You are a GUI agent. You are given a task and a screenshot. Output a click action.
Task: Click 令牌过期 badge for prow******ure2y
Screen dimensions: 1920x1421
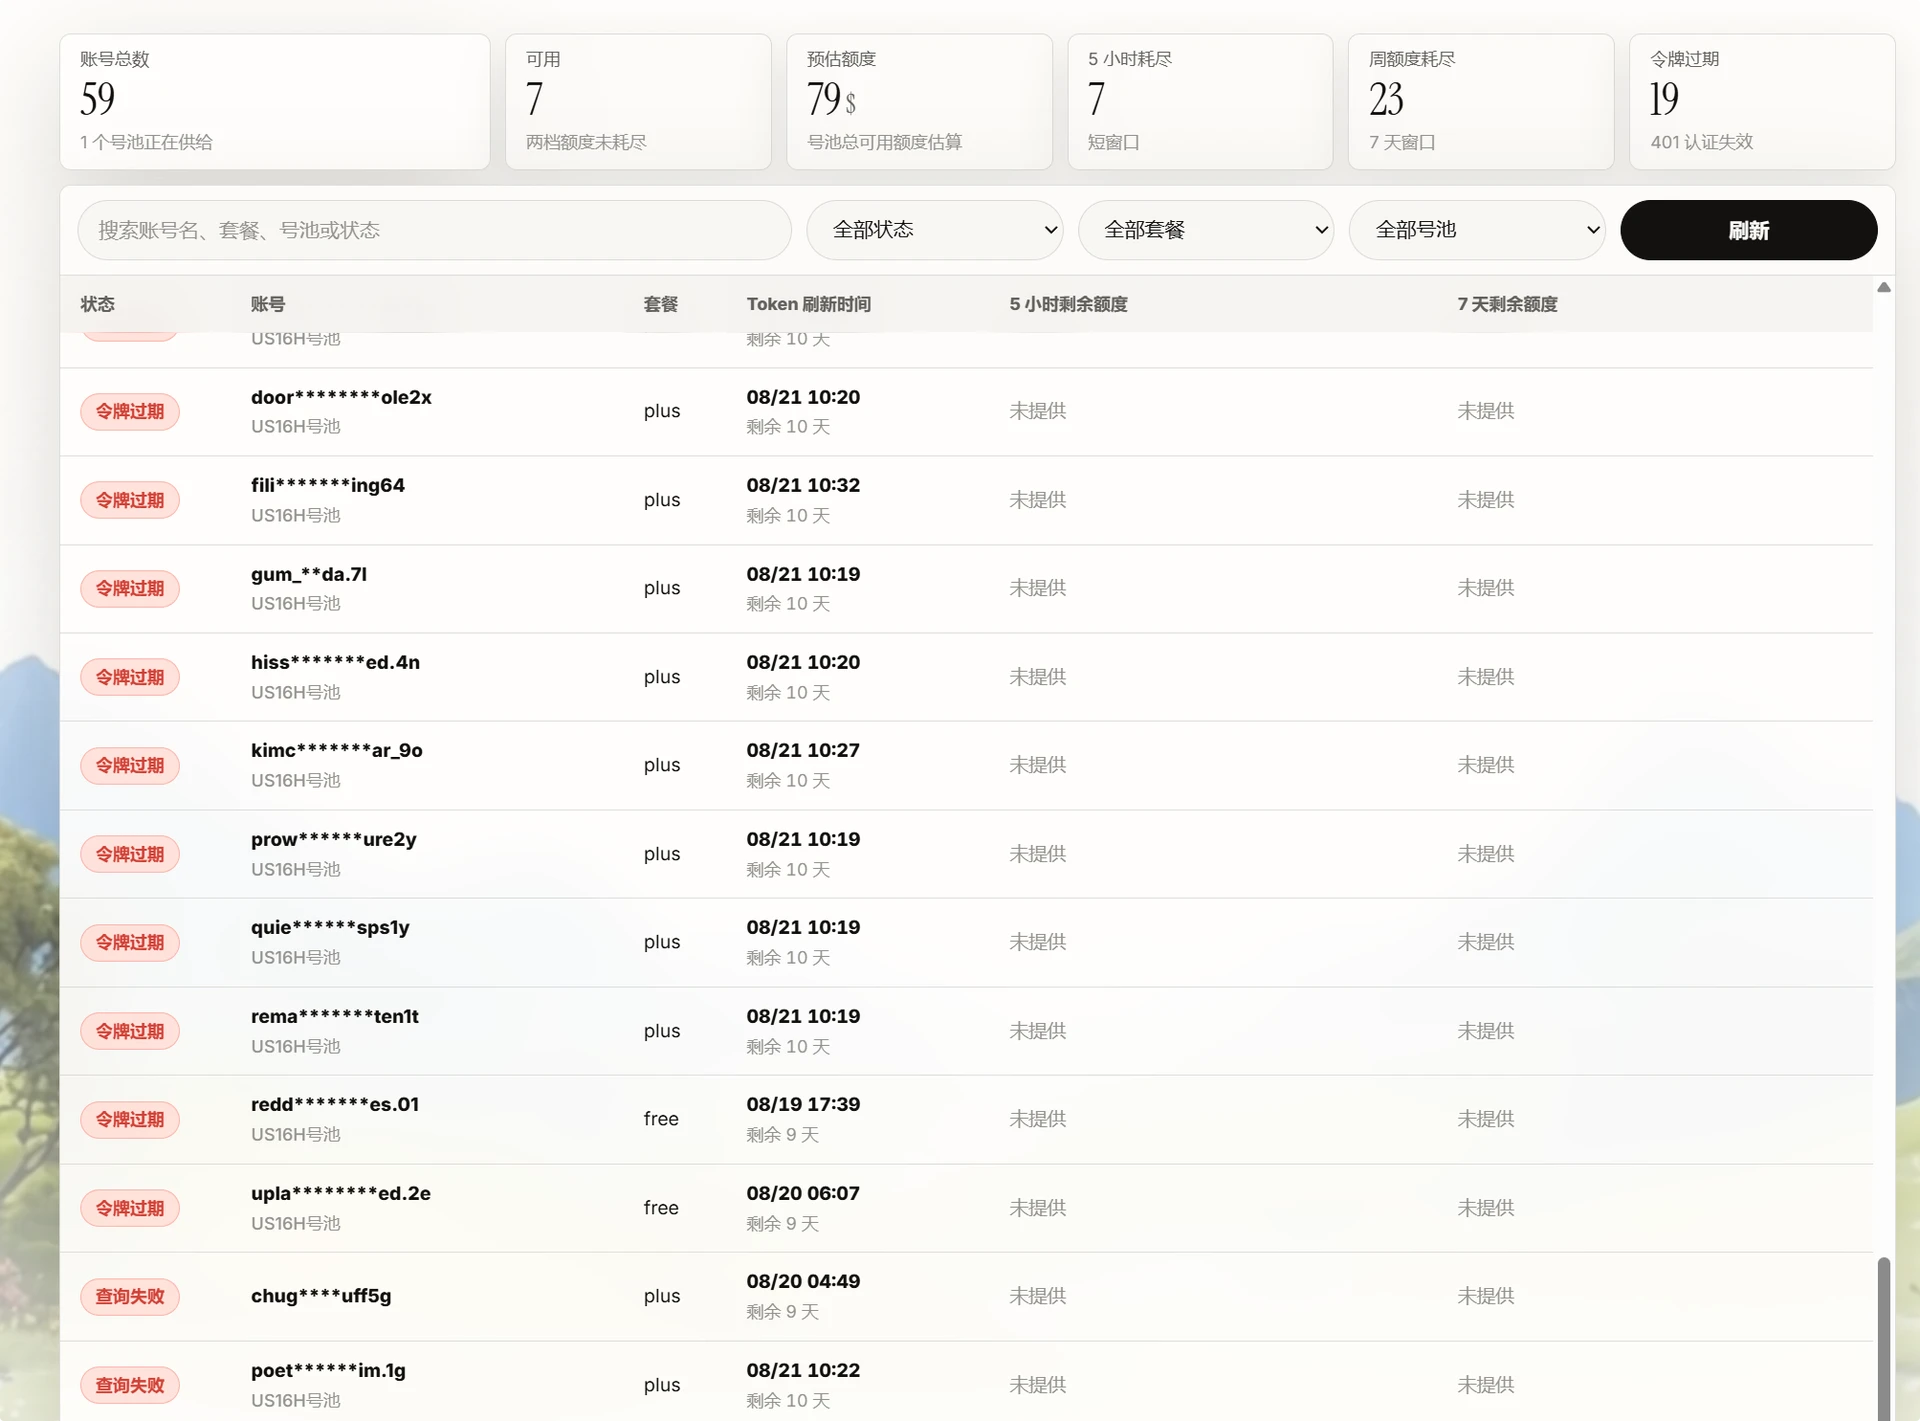click(130, 854)
